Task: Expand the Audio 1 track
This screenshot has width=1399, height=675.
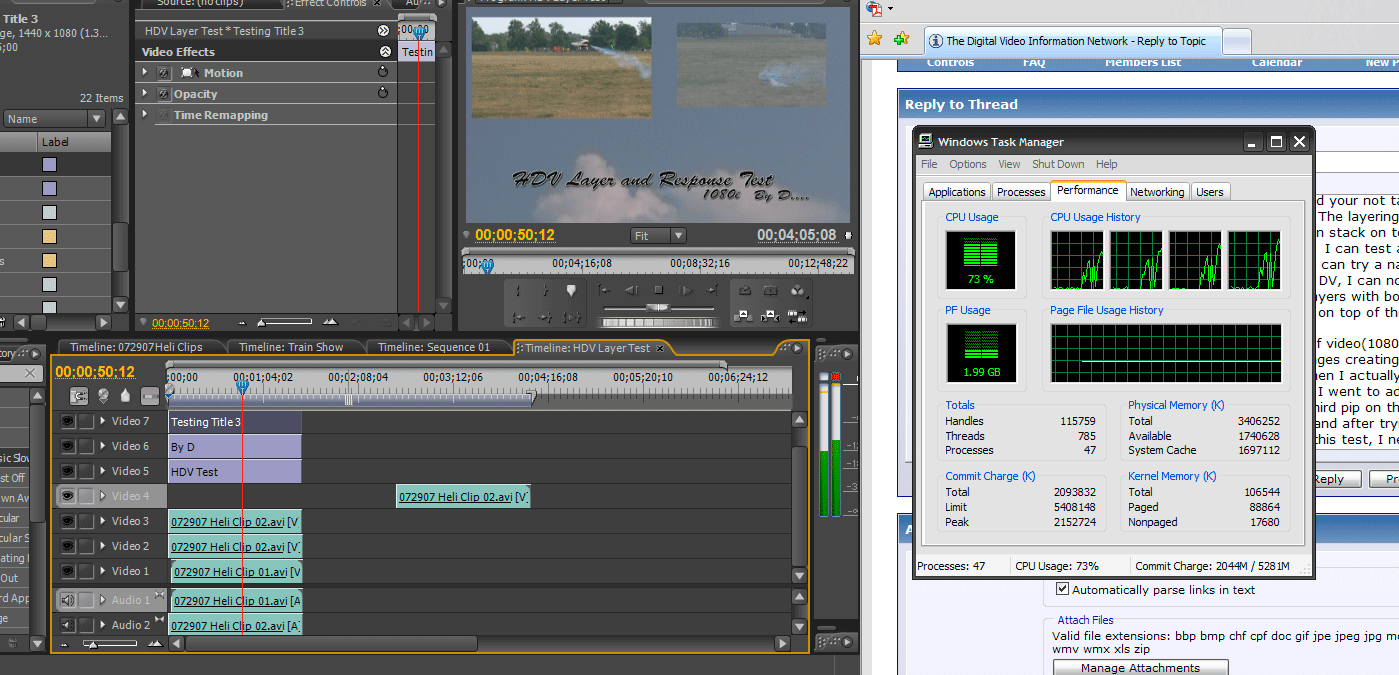Action: tap(103, 600)
